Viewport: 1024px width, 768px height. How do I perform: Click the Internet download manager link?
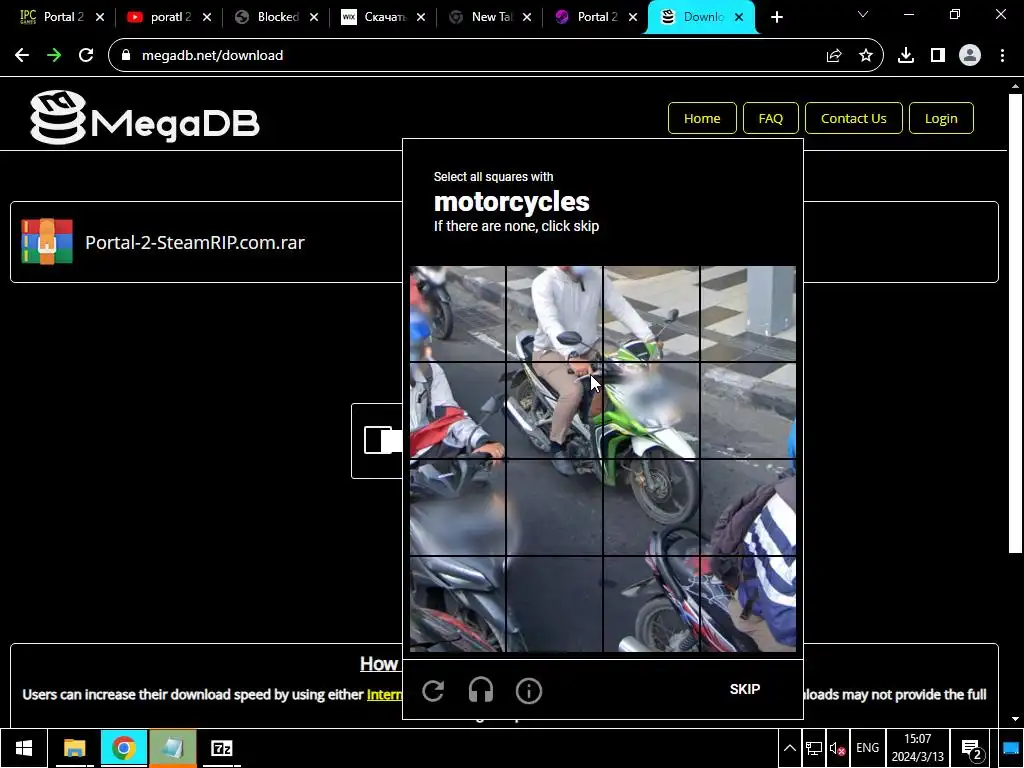click(x=385, y=694)
